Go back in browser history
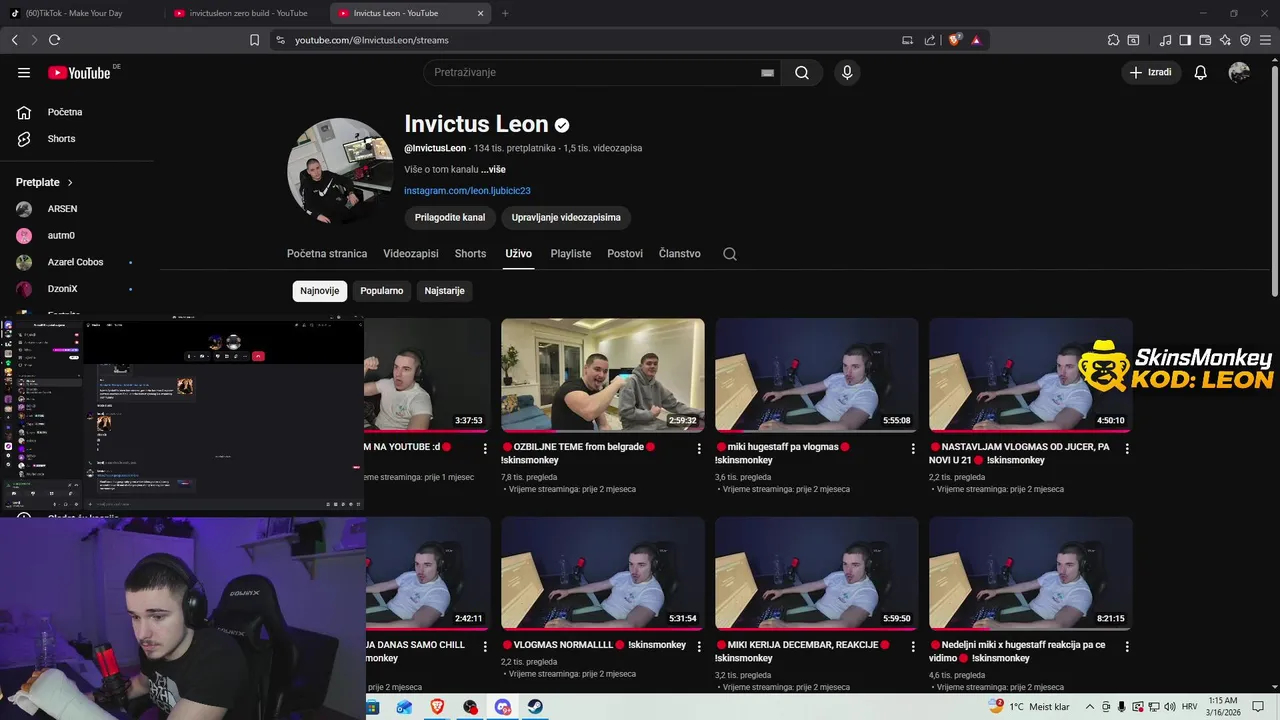 (14, 40)
